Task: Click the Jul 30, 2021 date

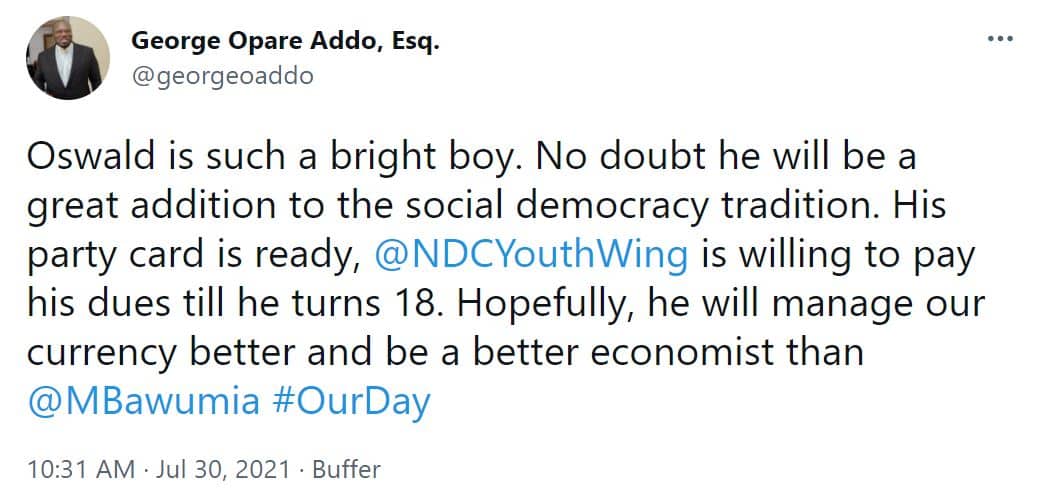Action: coord(223,469)
